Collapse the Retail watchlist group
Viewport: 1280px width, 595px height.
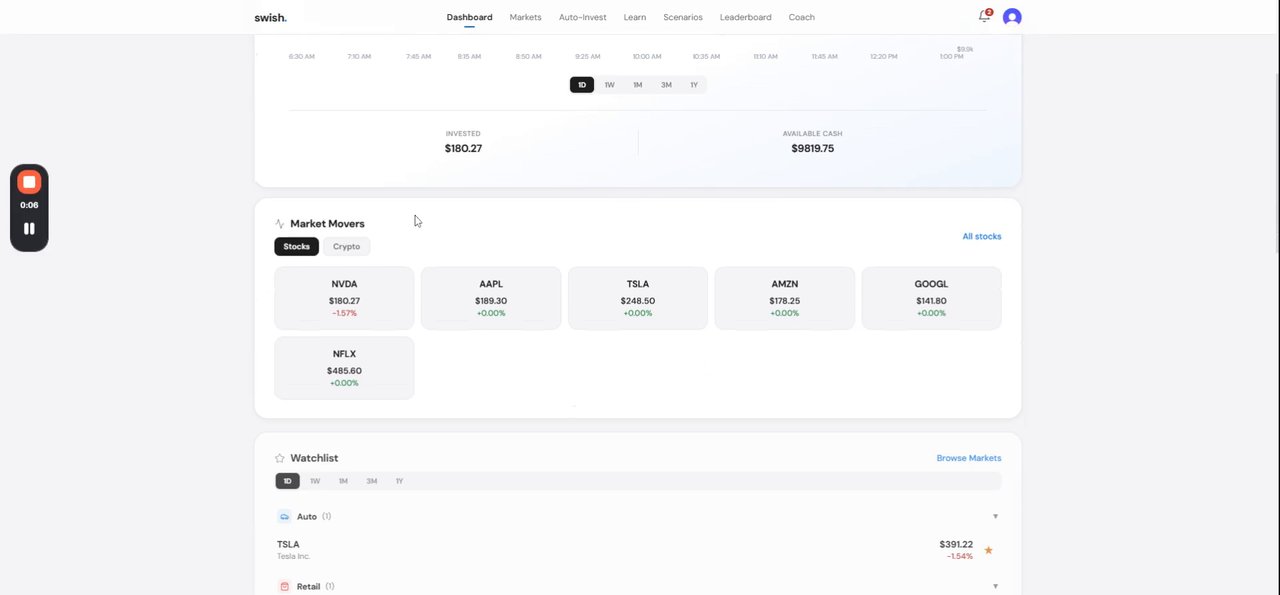click(x=995, y=586)
